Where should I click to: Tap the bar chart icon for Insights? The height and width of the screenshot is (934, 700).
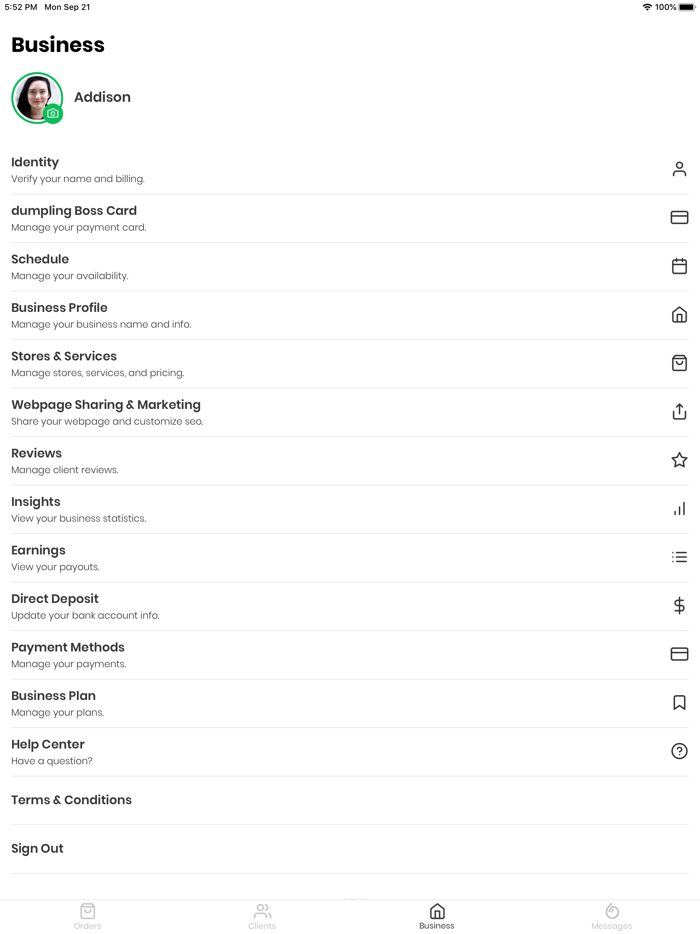coord(679,509)
